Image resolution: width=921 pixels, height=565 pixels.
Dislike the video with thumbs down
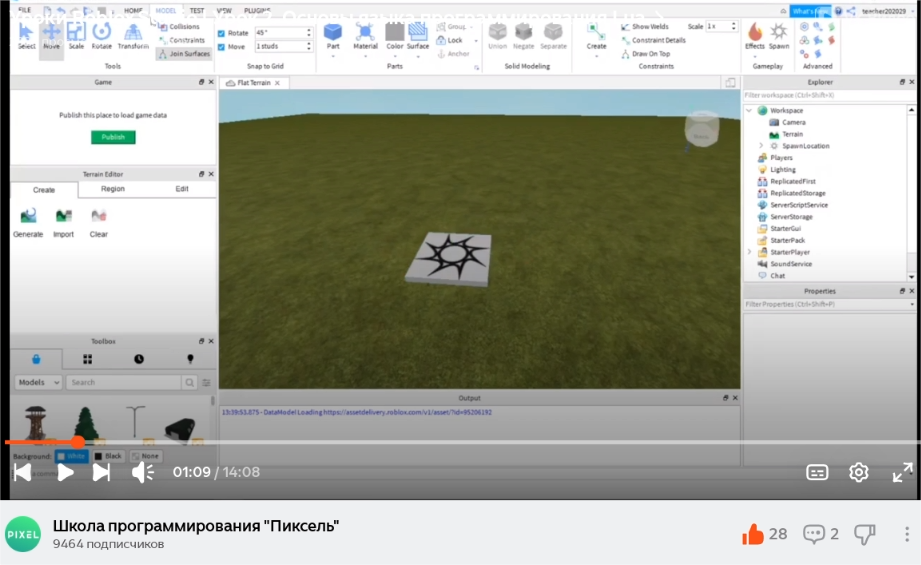[x=865, y=534]
